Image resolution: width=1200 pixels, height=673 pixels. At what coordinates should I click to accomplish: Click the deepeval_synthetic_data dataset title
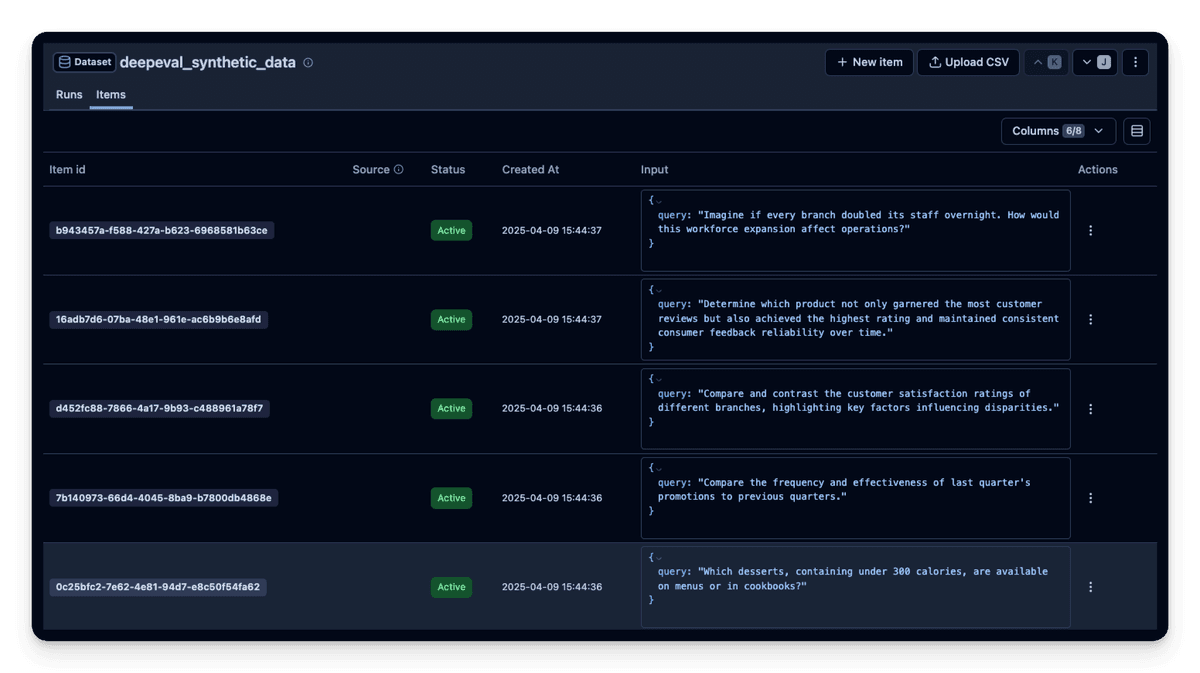[x=208, y=62]
